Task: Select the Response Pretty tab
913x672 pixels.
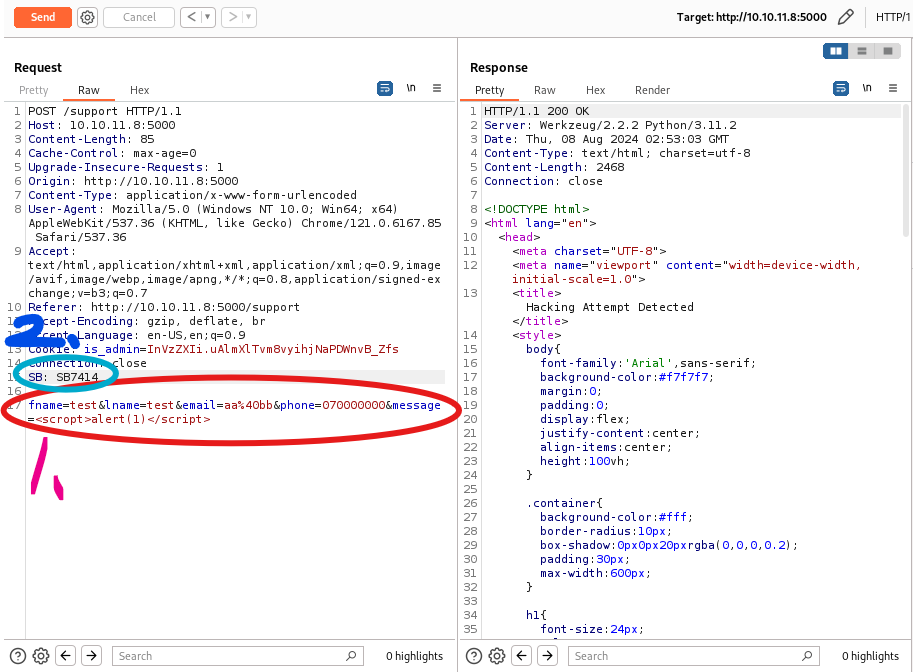Action: 489,90
